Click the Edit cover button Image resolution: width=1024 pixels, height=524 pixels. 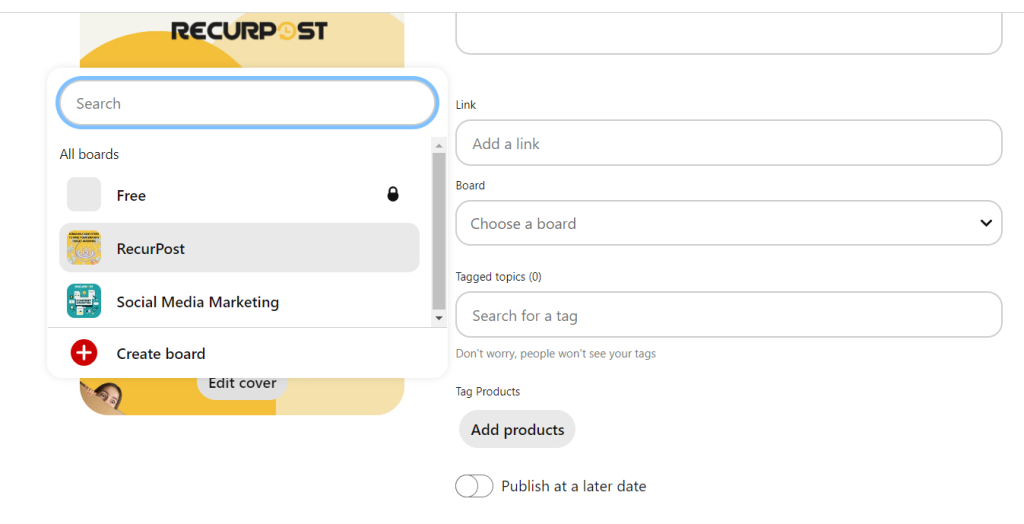[x=242, y=384]
